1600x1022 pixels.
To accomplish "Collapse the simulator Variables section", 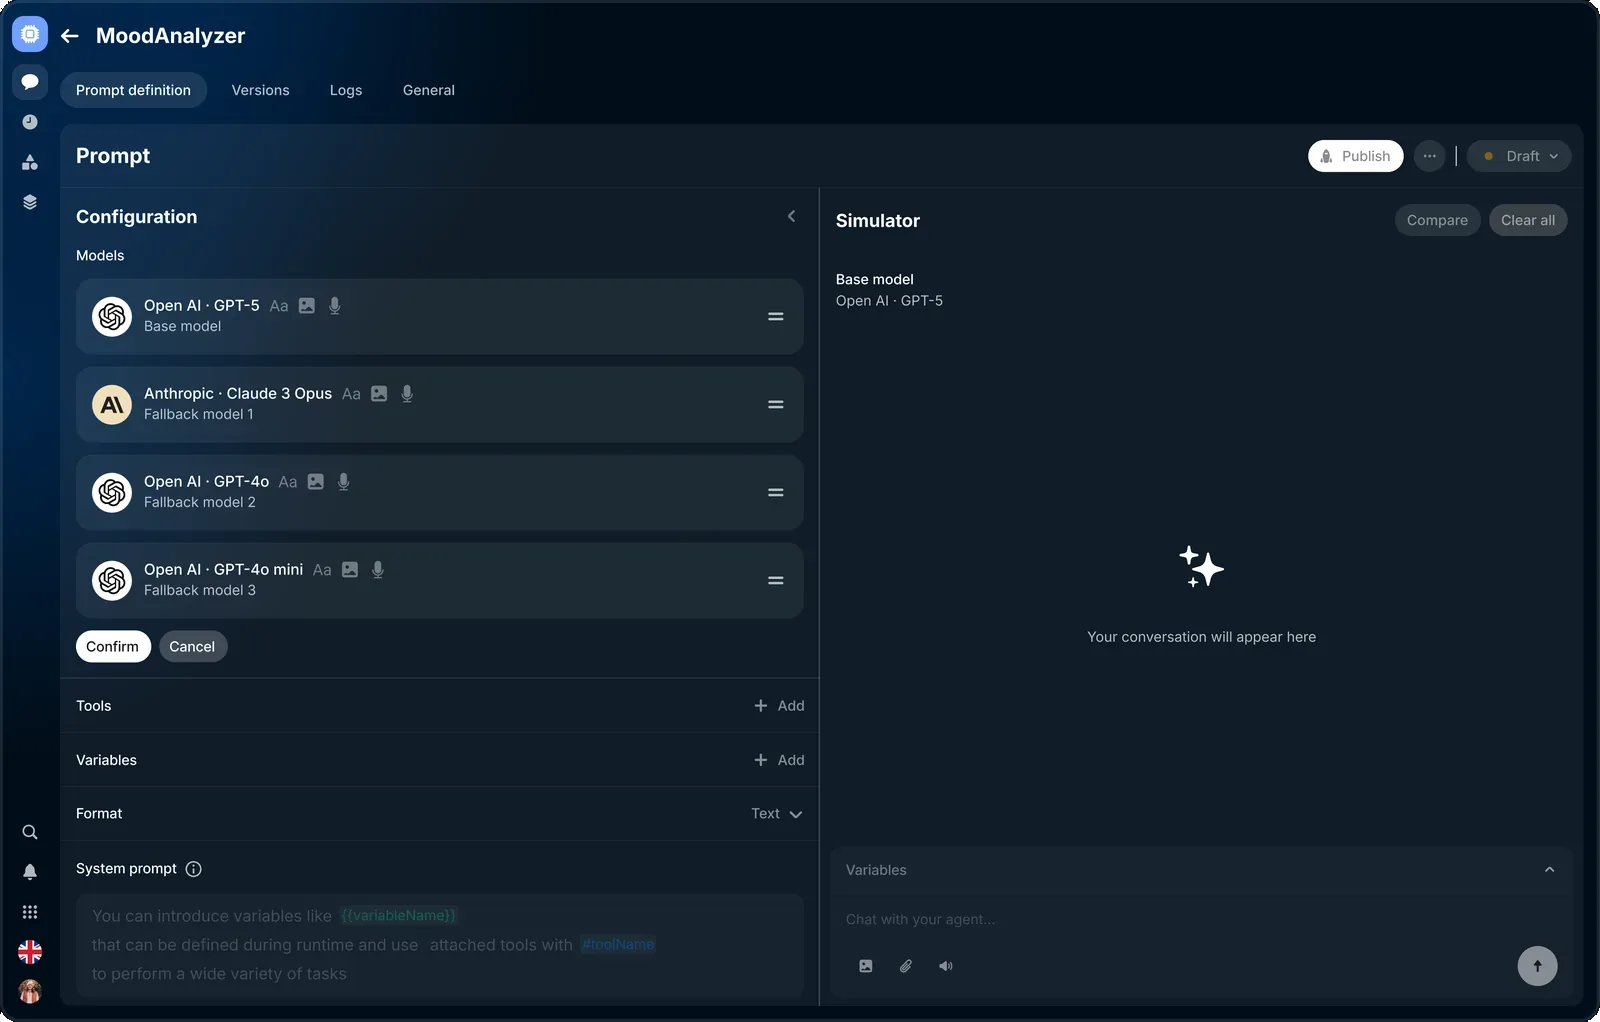I will tap(1549, 870).
